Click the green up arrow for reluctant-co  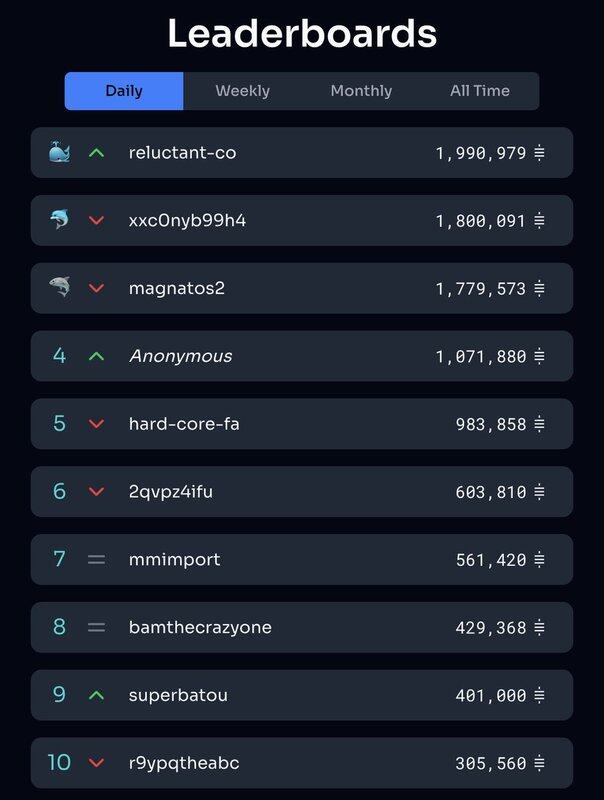click(96, 153)
